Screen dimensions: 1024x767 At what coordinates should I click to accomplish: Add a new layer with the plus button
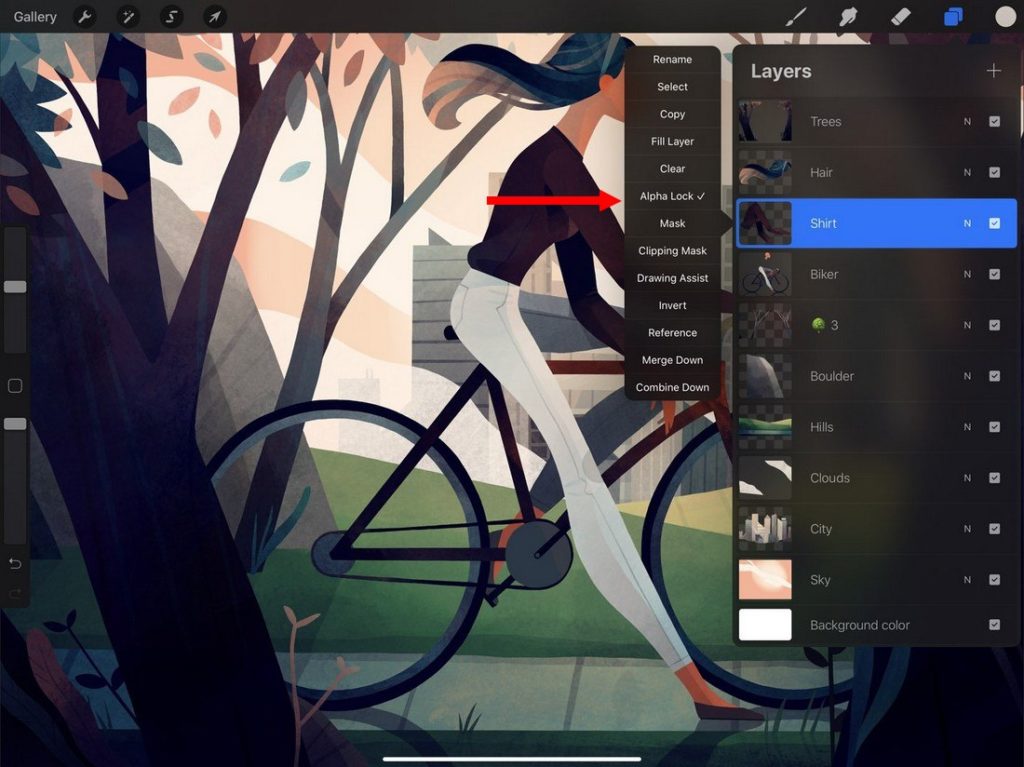(x=994, y=70)
